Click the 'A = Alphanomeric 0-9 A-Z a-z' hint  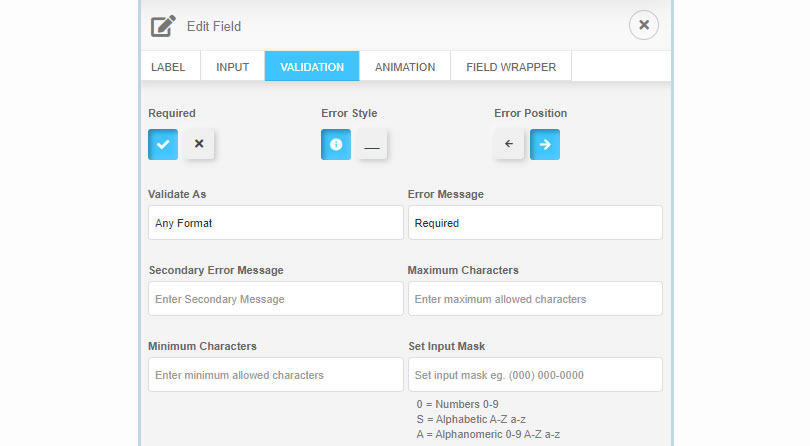pos(488,434)
